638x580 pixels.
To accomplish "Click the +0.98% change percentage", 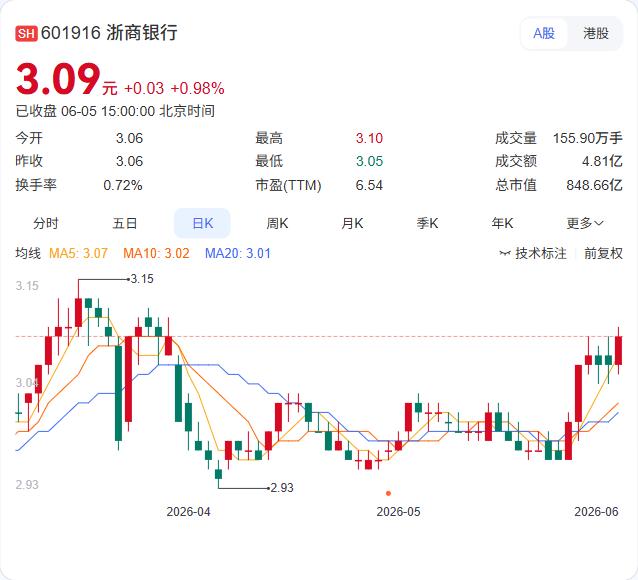I will (x=197, y=88).
